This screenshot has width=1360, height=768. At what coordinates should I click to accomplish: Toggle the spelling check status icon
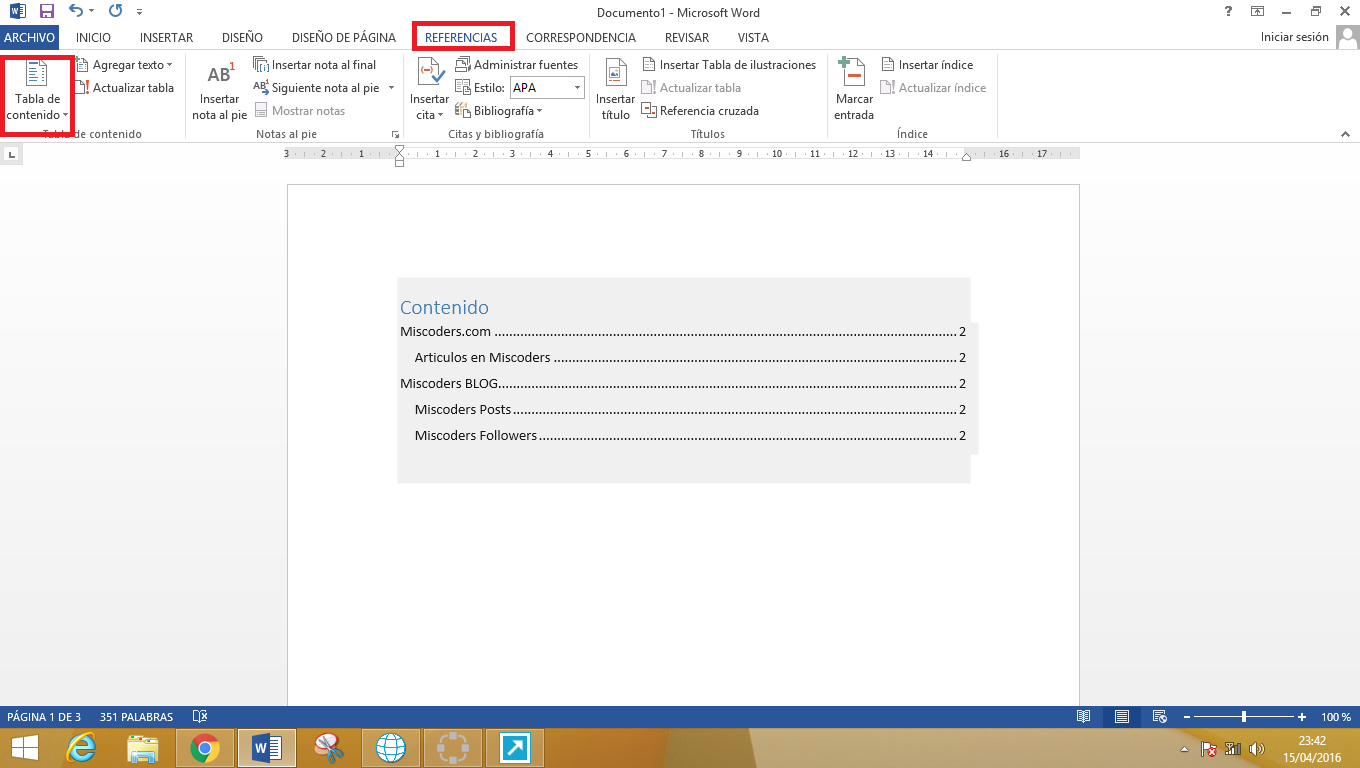199,716
